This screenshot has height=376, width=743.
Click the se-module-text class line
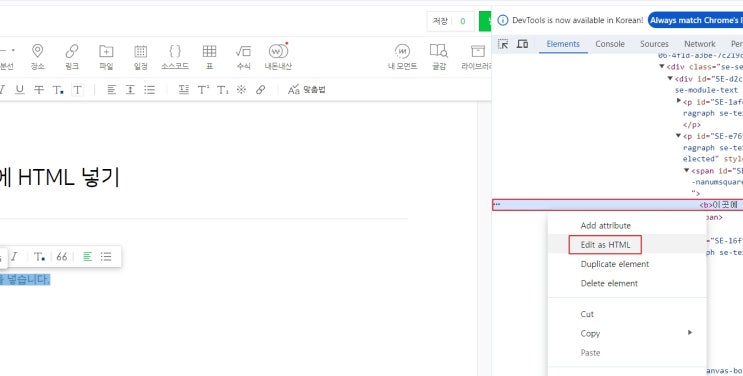[706, 90]
